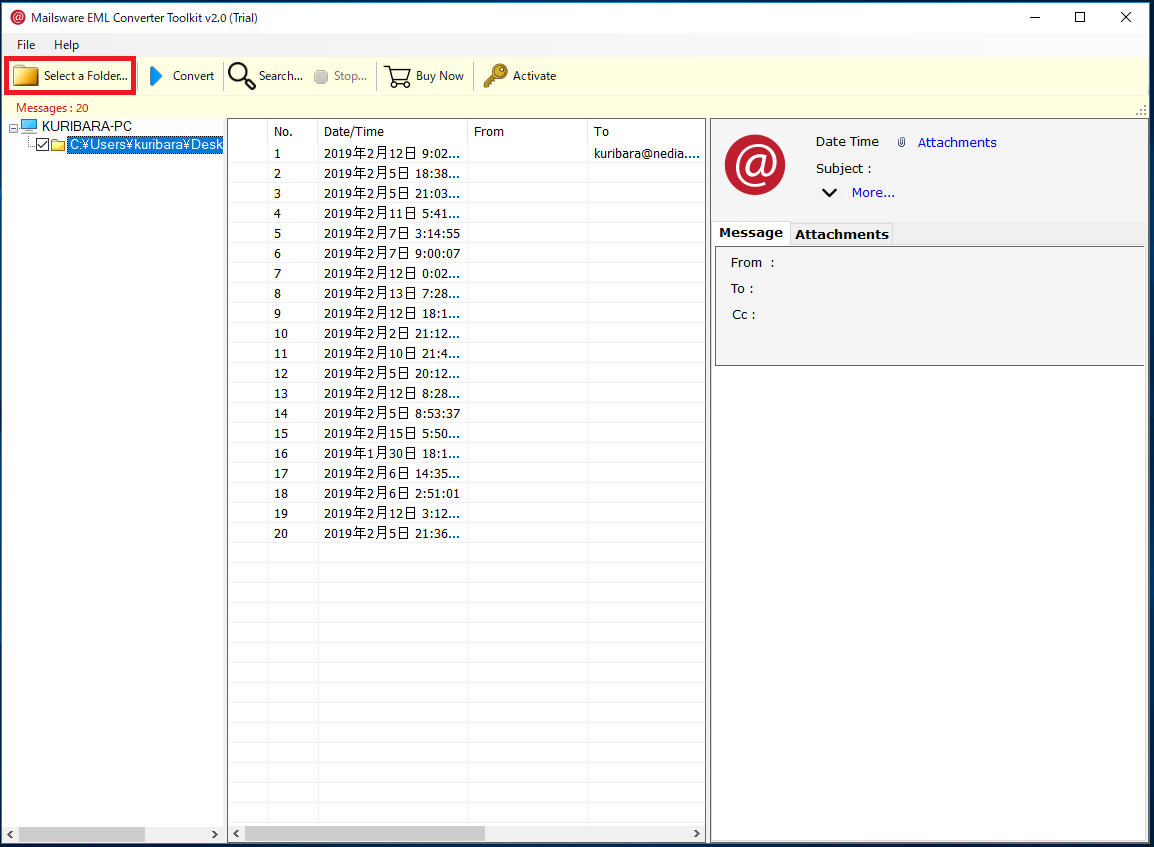This screenshot has height=847, width=1154.
Task: Open the Attachments link in header
Action: click(957, 143)
